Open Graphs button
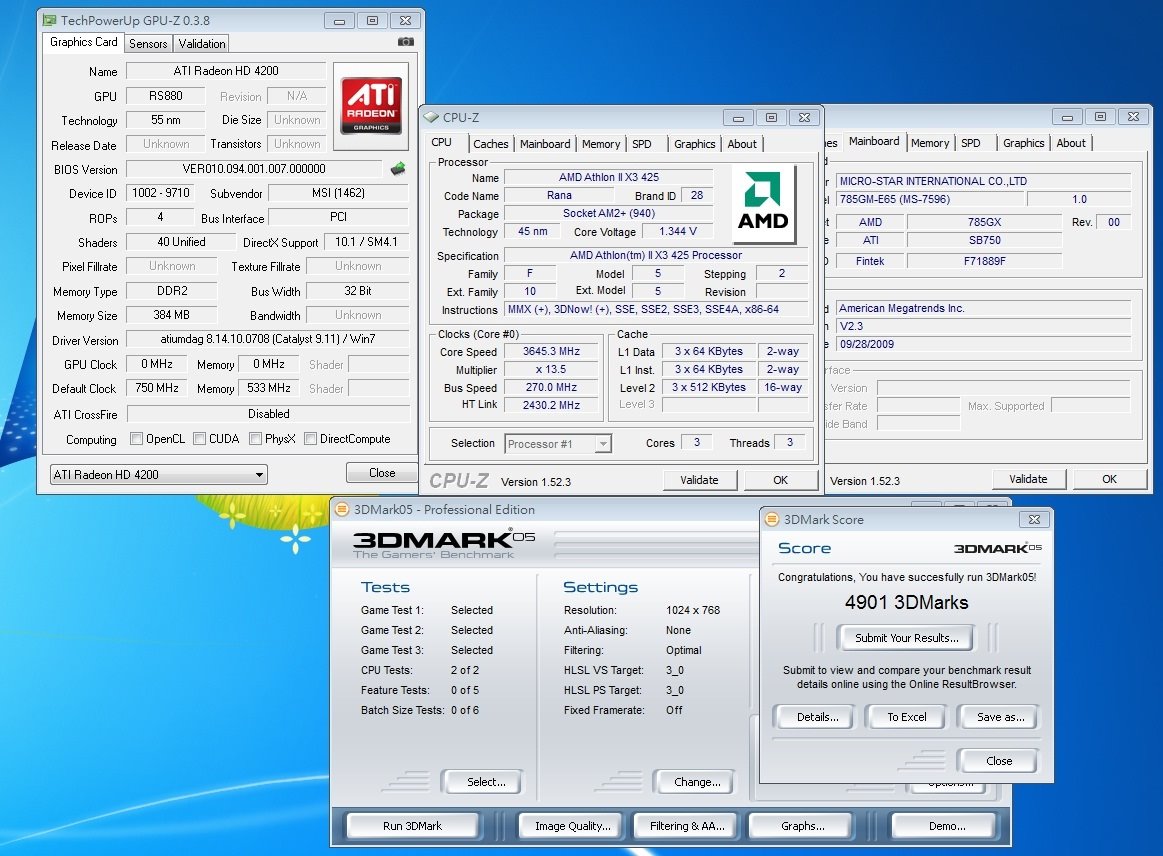Image resolution: width=1163 pixels, height=856 pixels. click(x=803, y=826)
